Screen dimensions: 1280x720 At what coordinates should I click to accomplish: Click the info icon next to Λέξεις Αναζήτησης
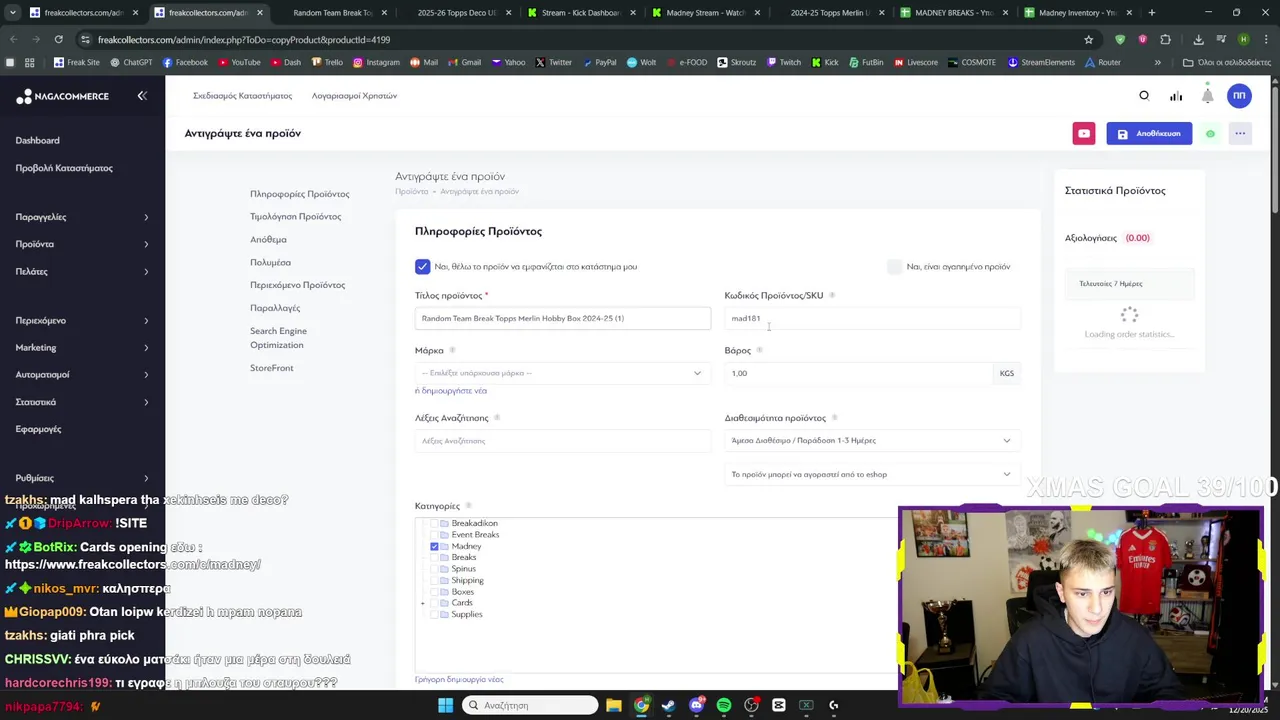497,418
